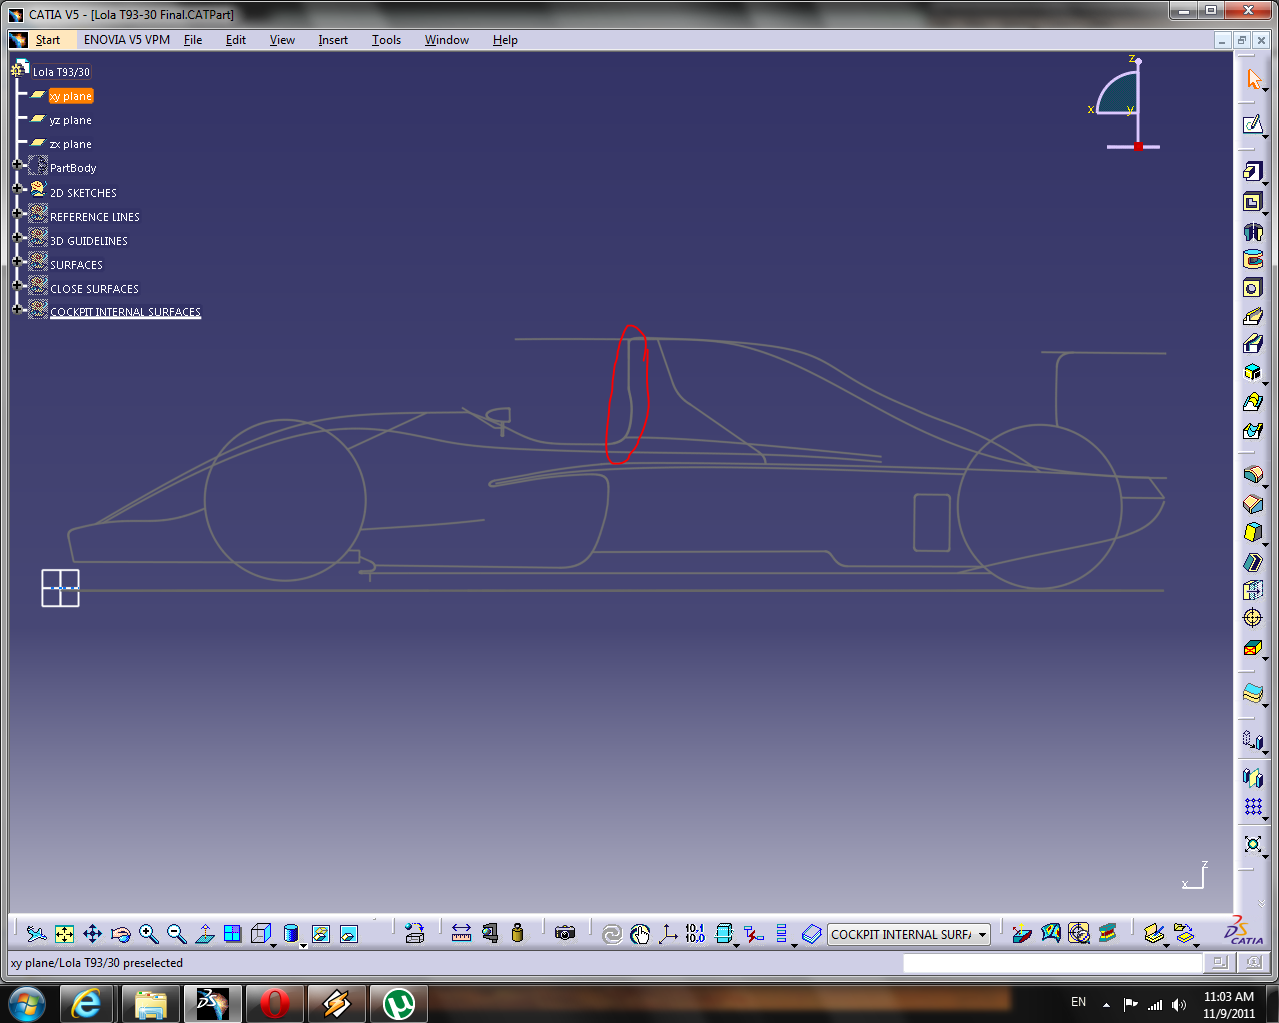Select the xy plane in tree
Image resolution: width=1279 pixels, height=1023 pixels.
[71, 96]
